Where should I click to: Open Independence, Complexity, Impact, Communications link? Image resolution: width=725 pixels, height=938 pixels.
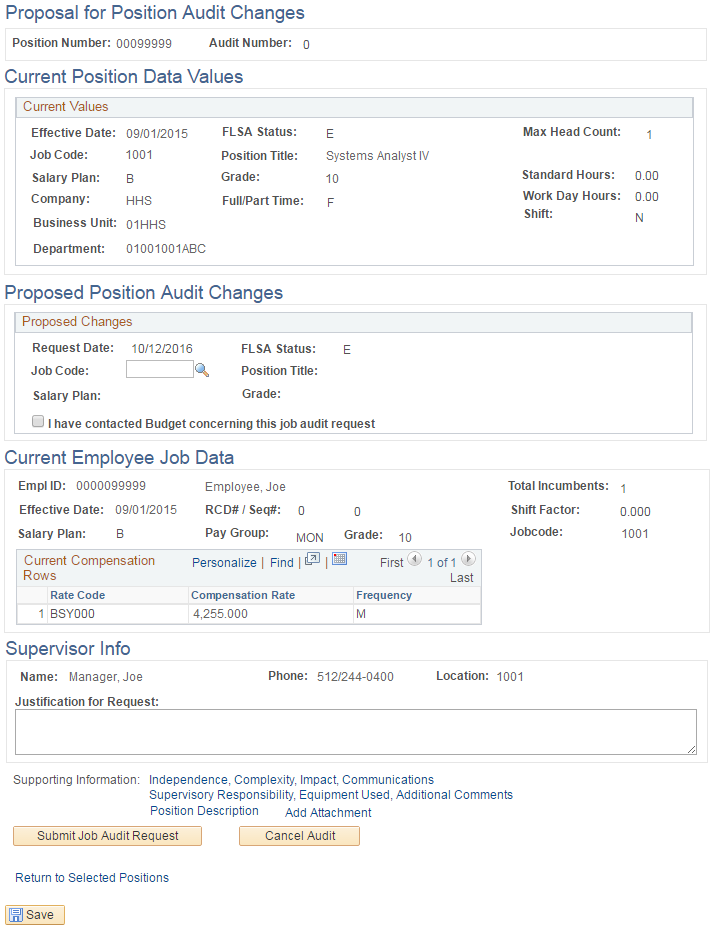coord(291,780)
